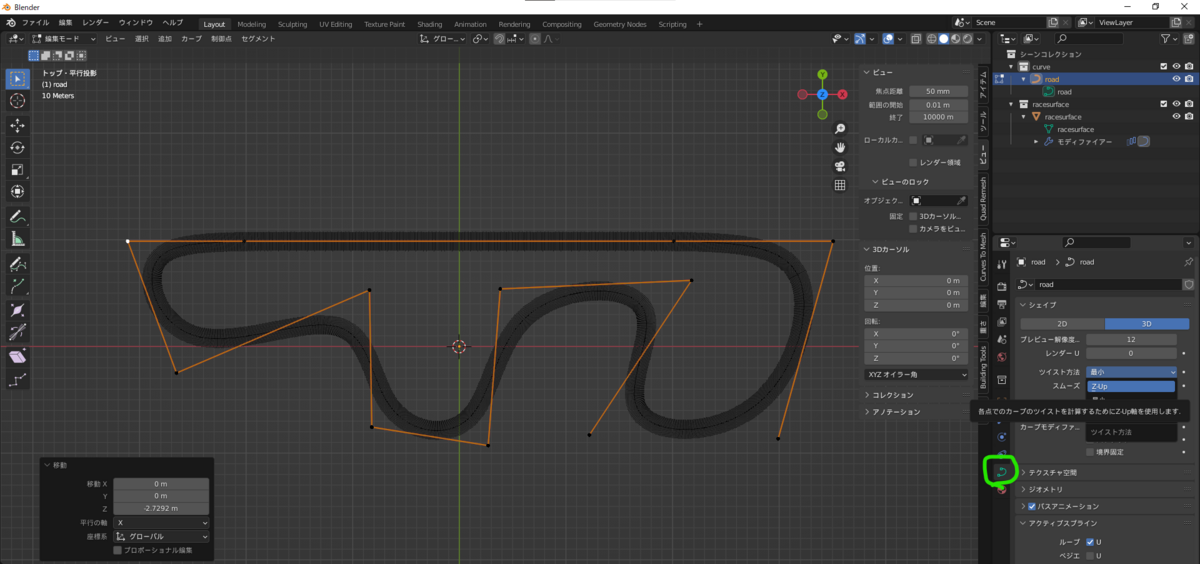This screenshot has height=564, width=1200.
Task: Open the Render properties tab icon
Action: (x=1001, y=287)
